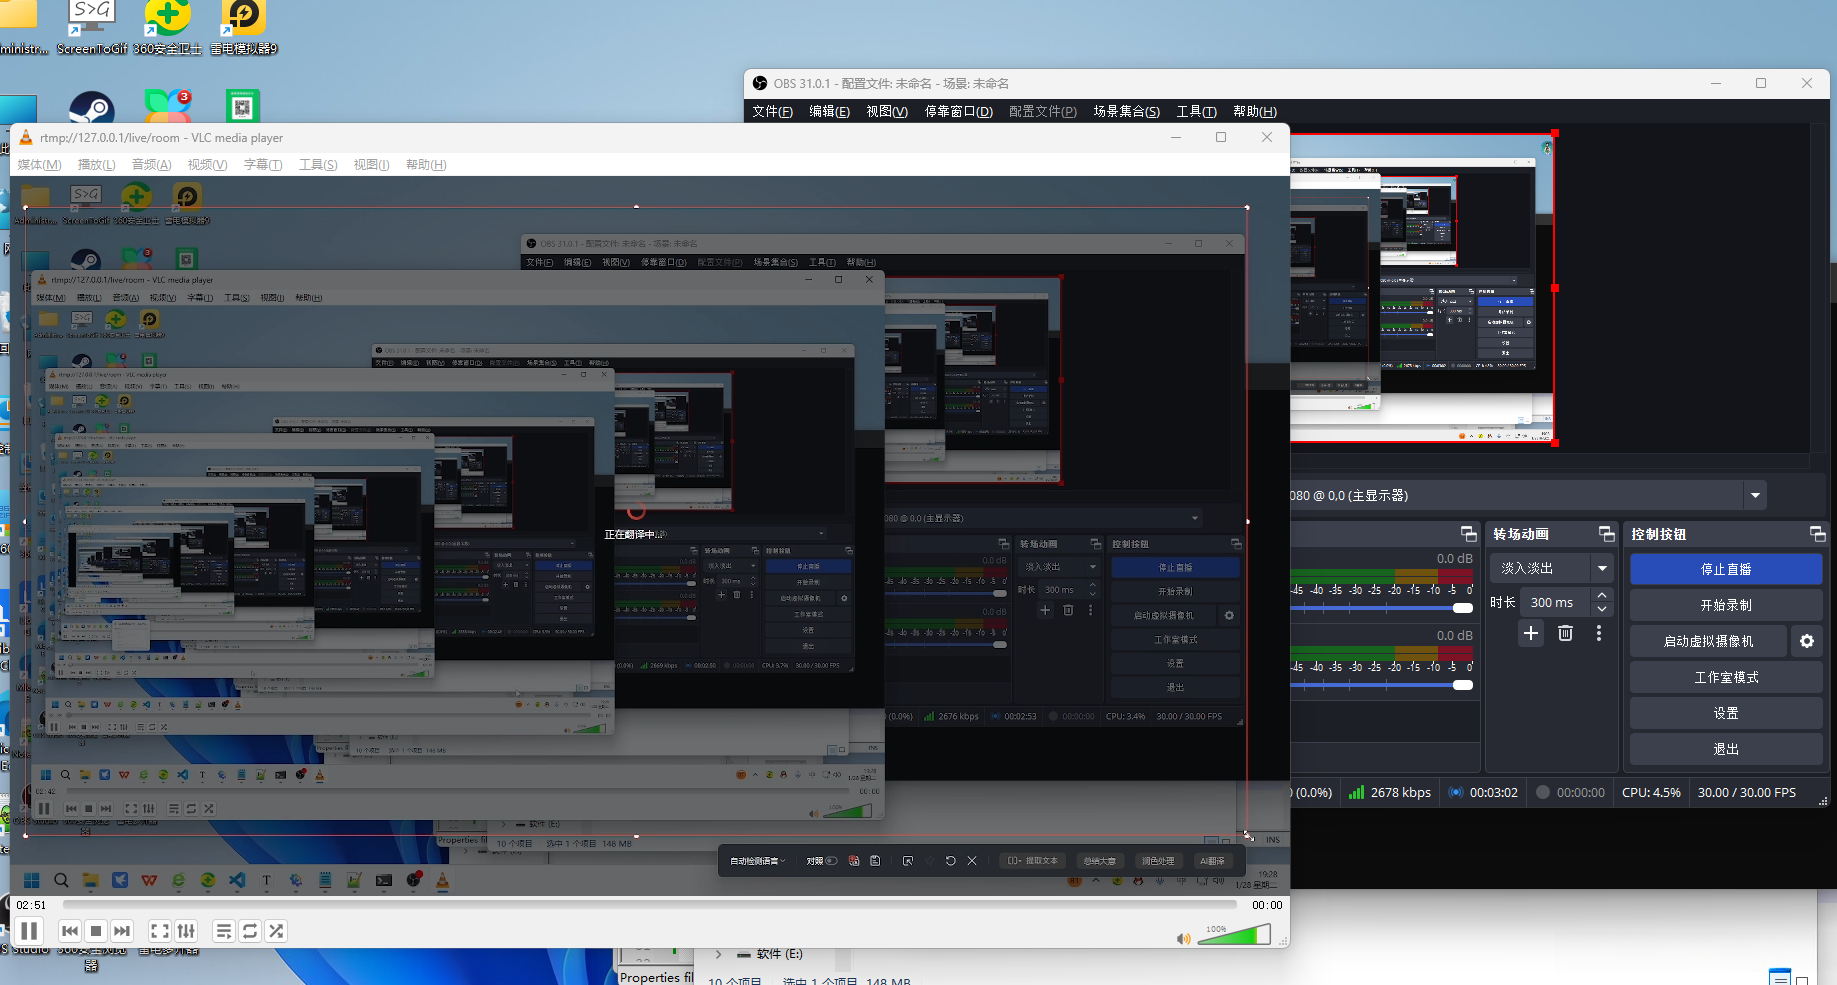Undock the 控制按钮 panel

point(1817,534)
